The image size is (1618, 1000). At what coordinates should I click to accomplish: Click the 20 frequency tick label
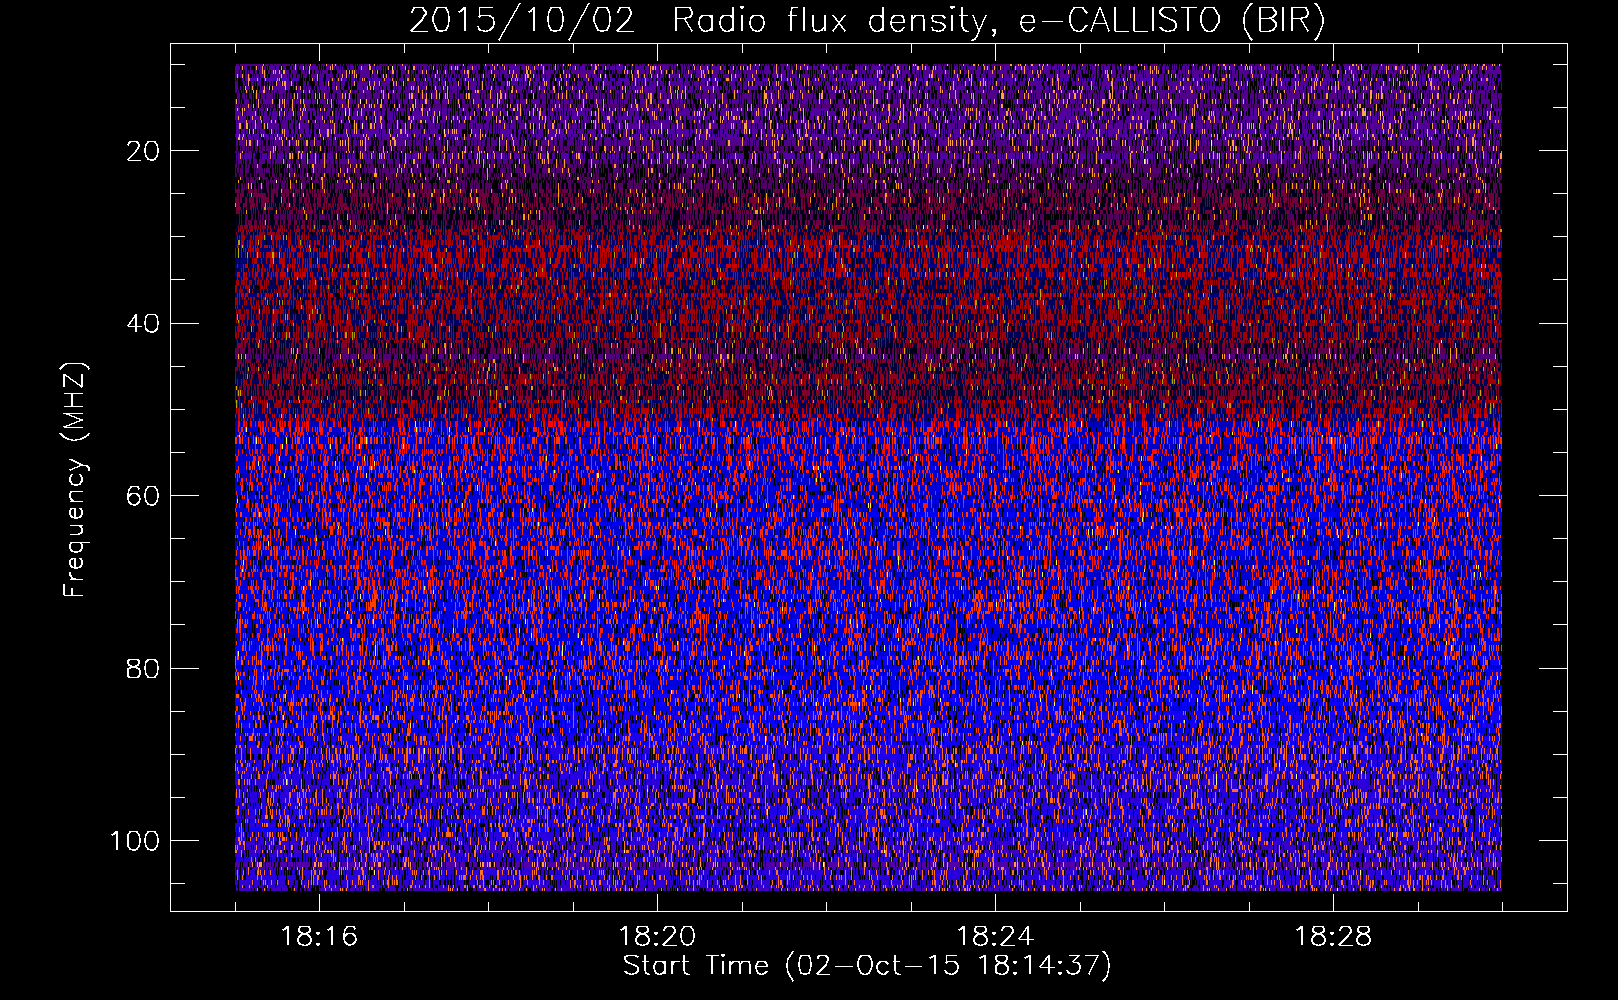click(144, 151)
